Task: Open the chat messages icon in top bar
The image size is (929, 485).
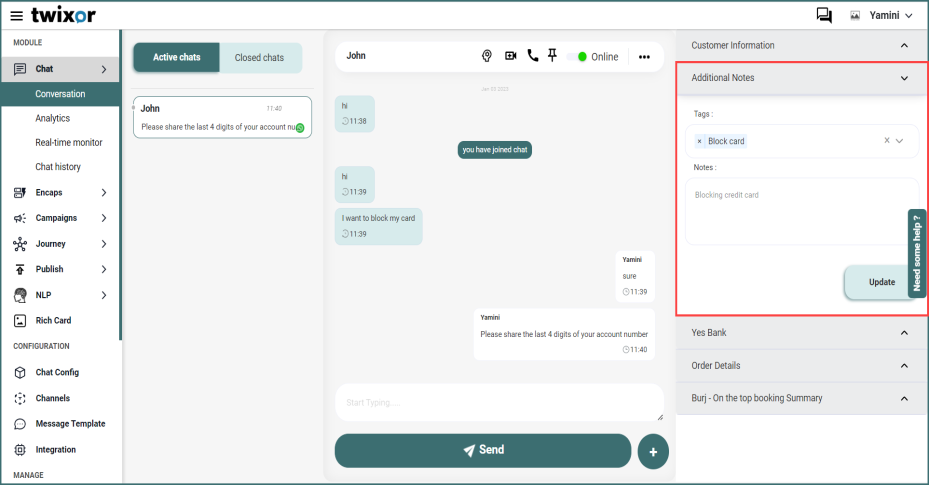Action: (x=824, y=16)
